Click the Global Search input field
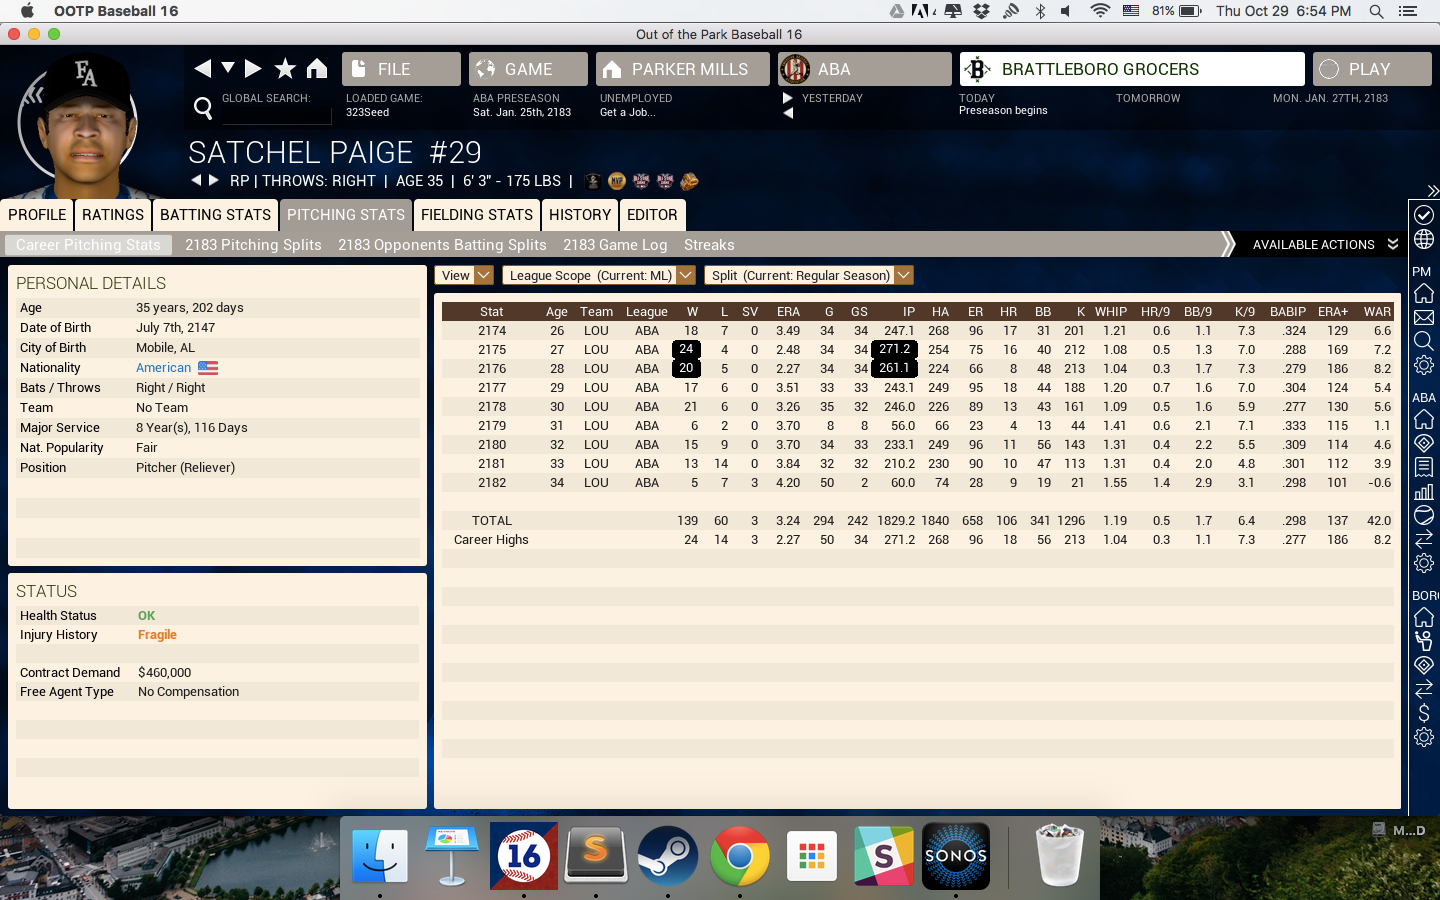Viewport: 1440px width, 900px height. pyautogui.click(x=276, y=114)
